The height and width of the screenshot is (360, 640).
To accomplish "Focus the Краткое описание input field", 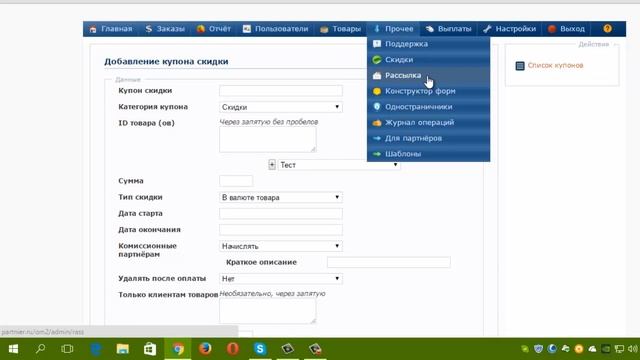I will pos(389,262).
